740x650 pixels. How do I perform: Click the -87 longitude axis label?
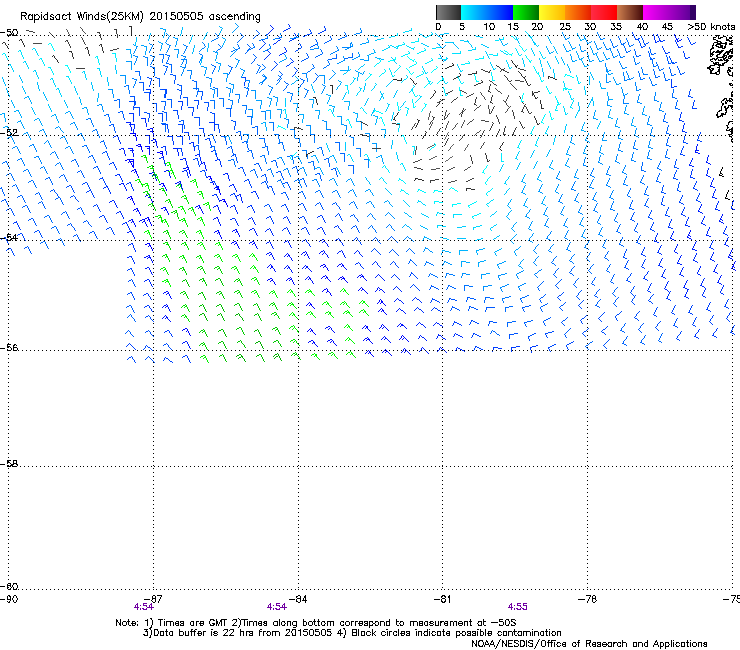click(x=153, y=599)
